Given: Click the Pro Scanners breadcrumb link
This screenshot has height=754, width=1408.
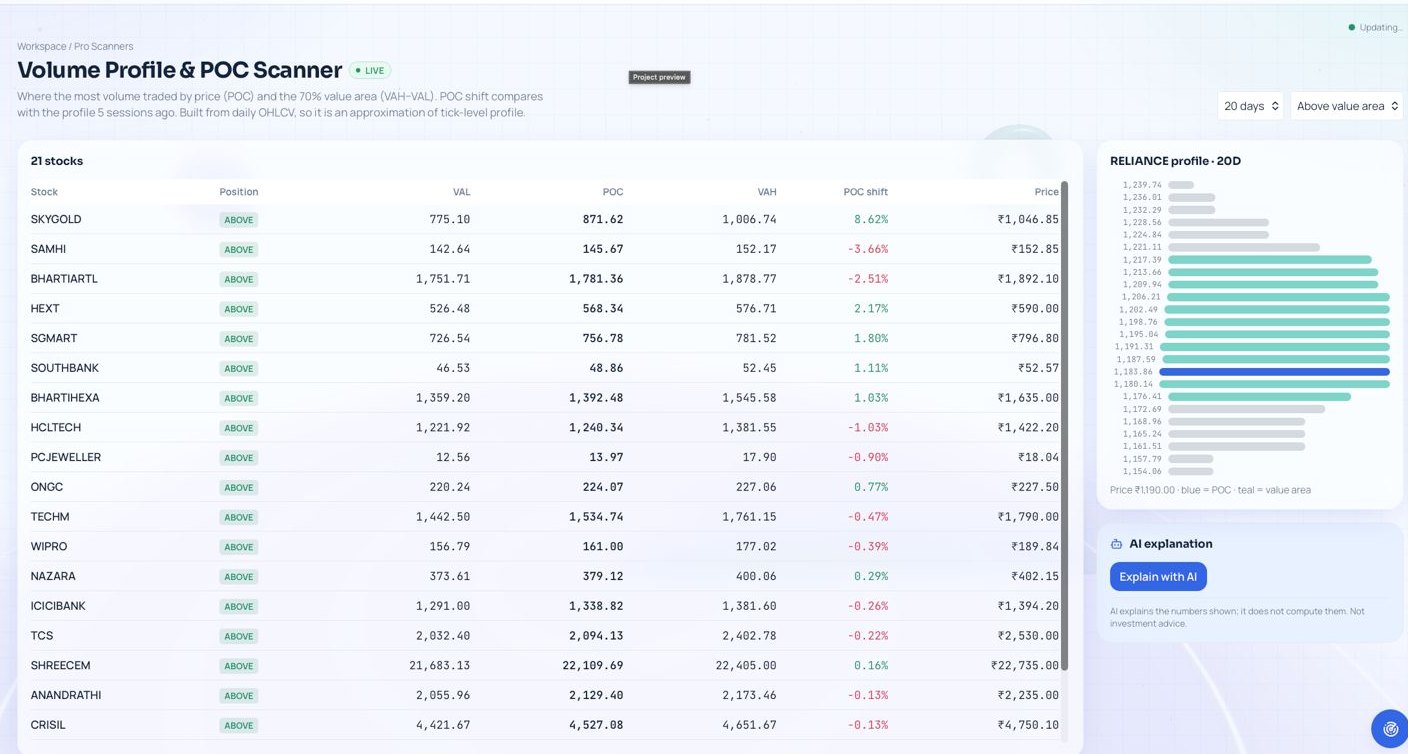Looking at the screenshot, I should point(103,47).
